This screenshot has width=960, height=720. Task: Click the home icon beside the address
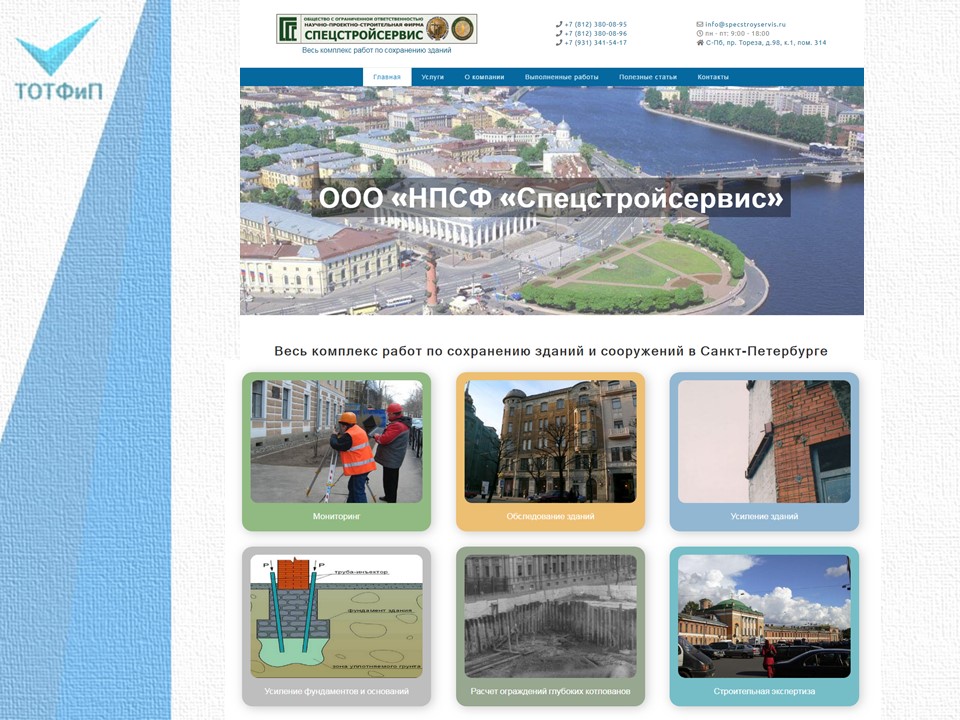click(x=700, y=43)
